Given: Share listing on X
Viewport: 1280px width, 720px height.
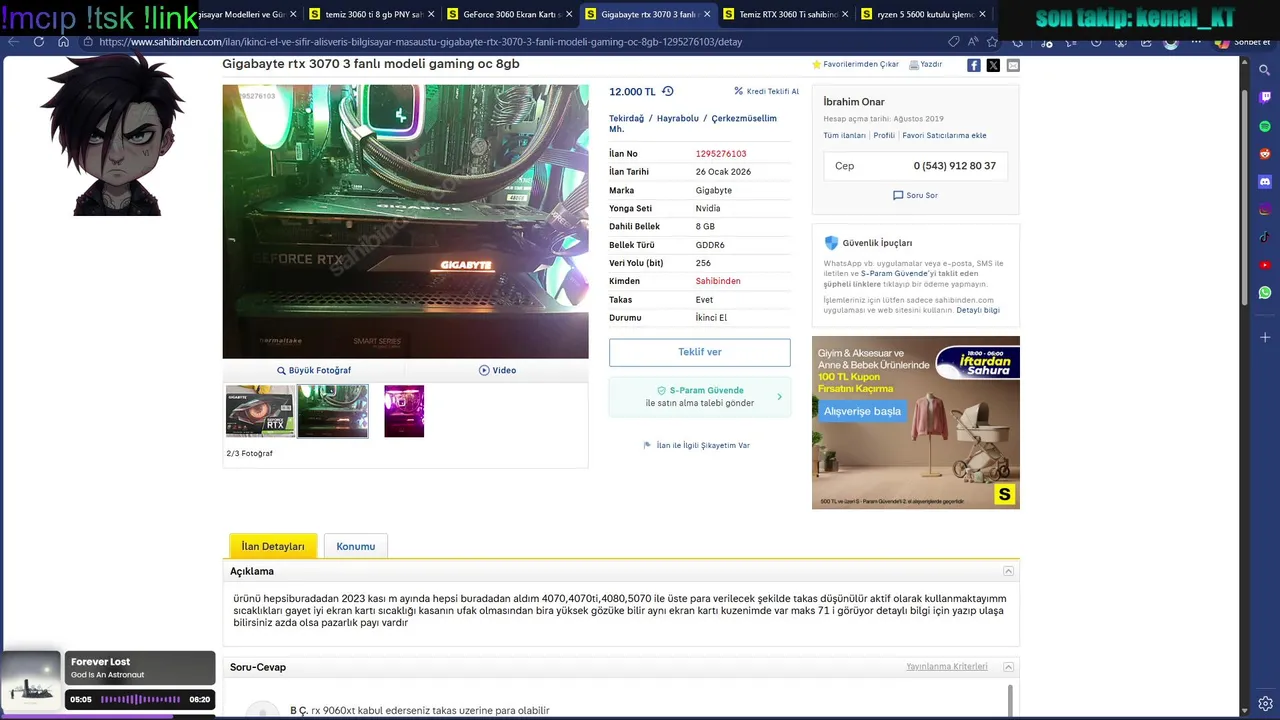Looking at the screenshot, I should point(993,65).
